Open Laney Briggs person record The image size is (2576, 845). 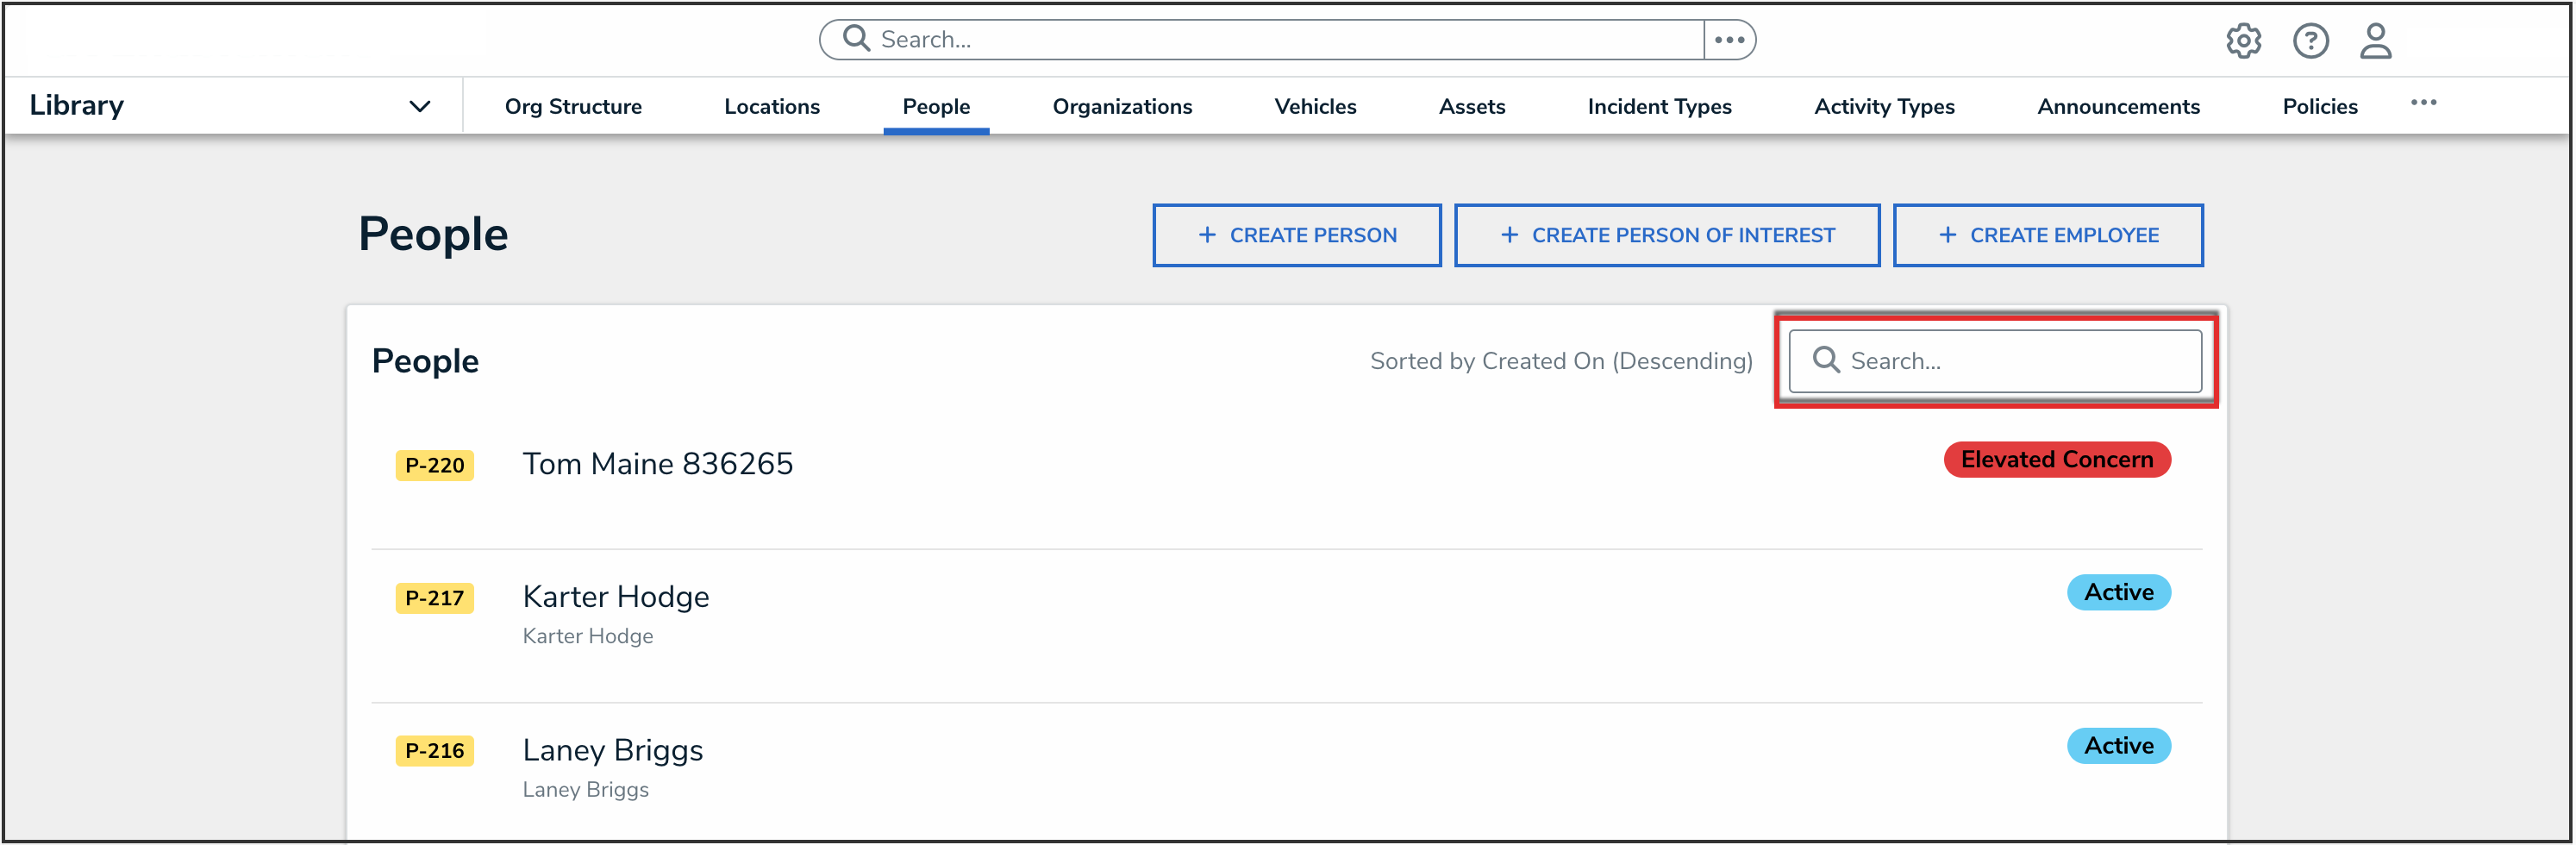(x=612, y=750)
